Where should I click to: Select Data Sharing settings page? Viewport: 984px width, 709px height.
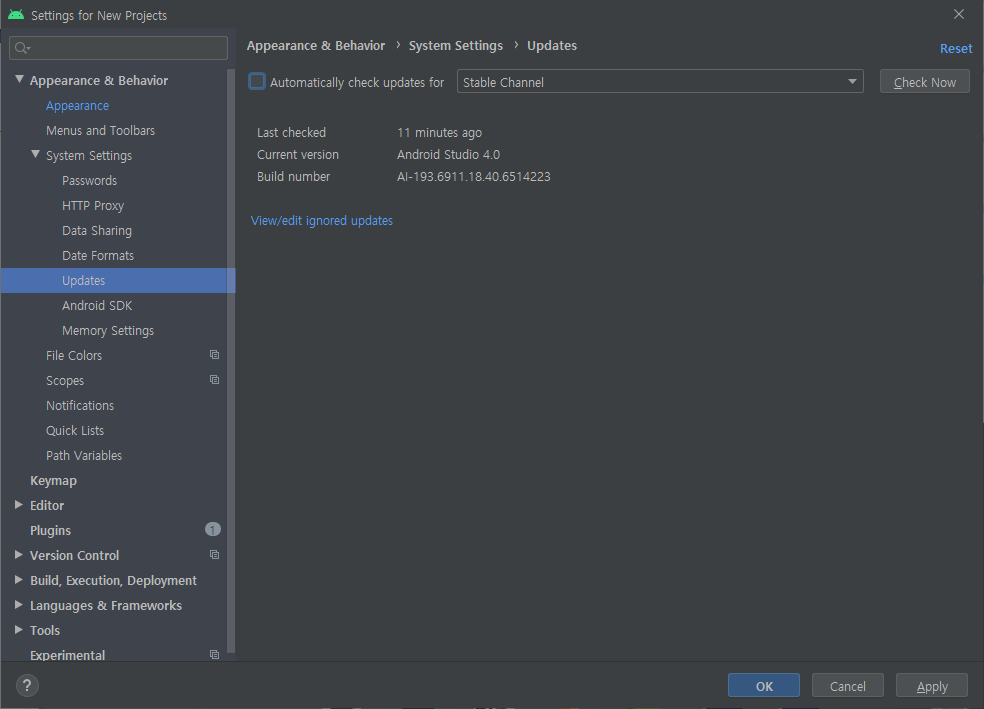(x=97, y=231)
